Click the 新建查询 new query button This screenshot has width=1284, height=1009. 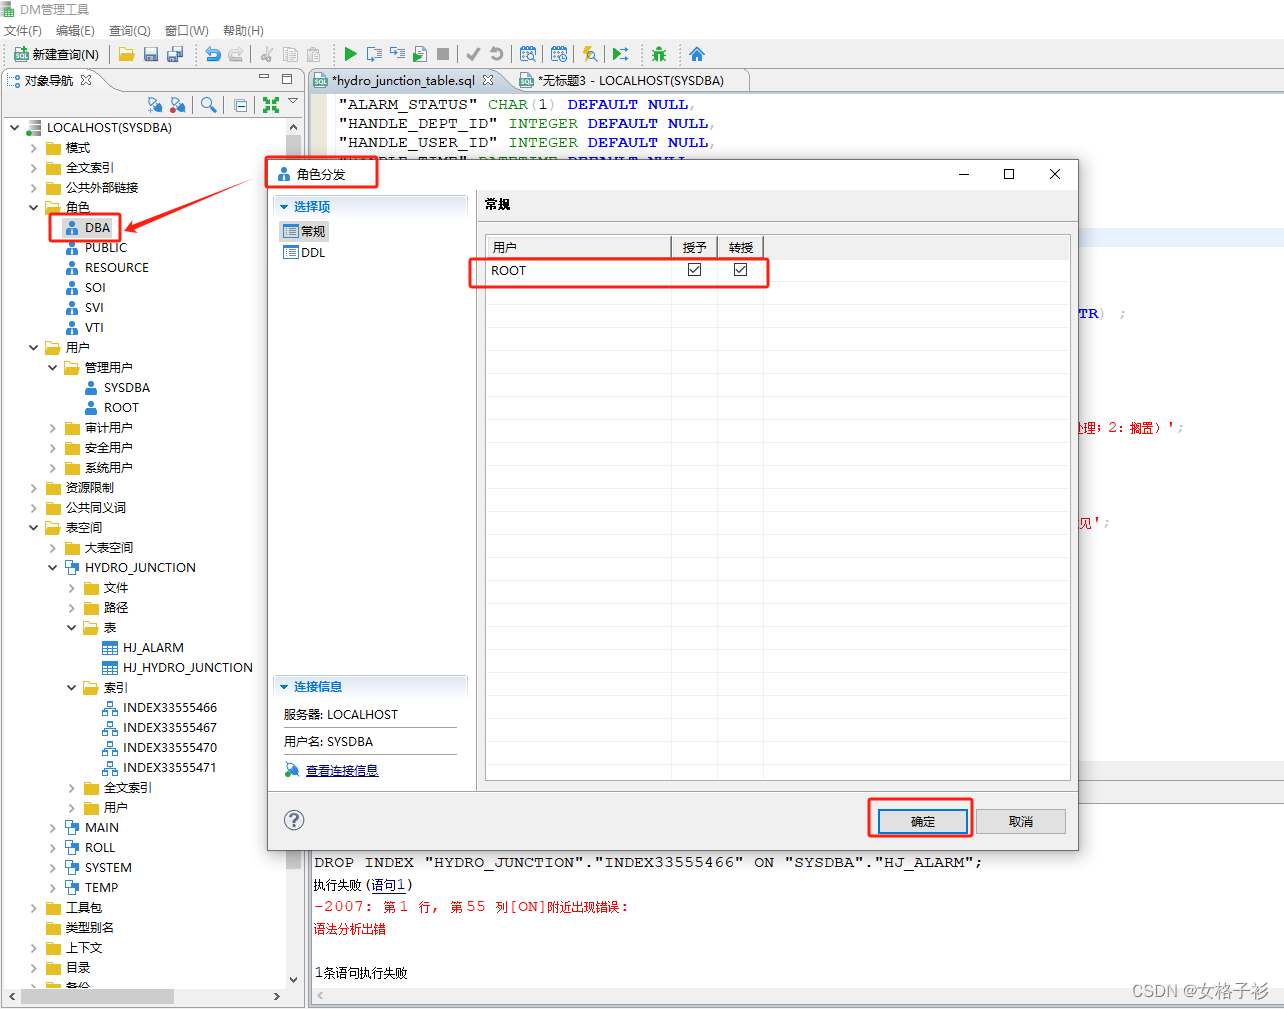coord(57,54)
